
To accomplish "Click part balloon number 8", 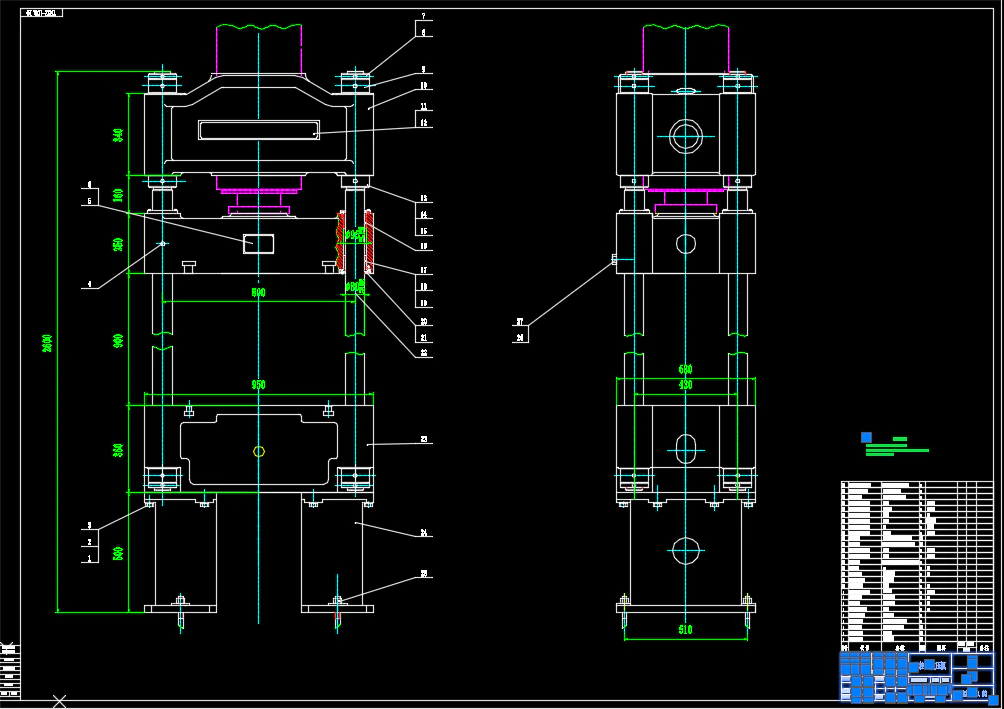I will [423, 32].
